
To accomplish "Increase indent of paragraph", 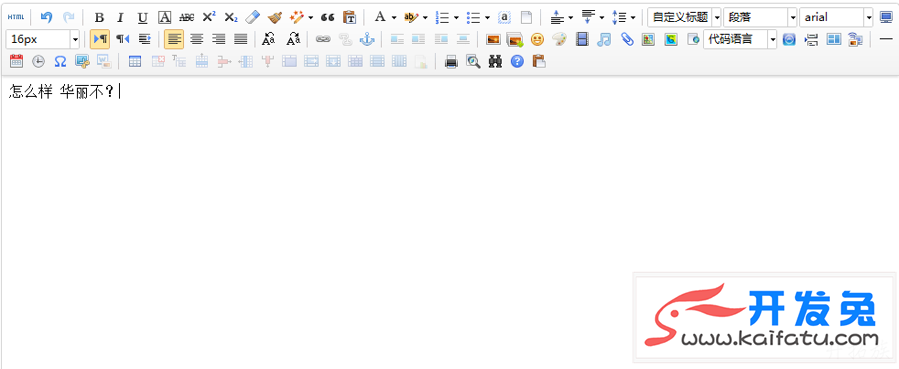I will pos(144,39).
